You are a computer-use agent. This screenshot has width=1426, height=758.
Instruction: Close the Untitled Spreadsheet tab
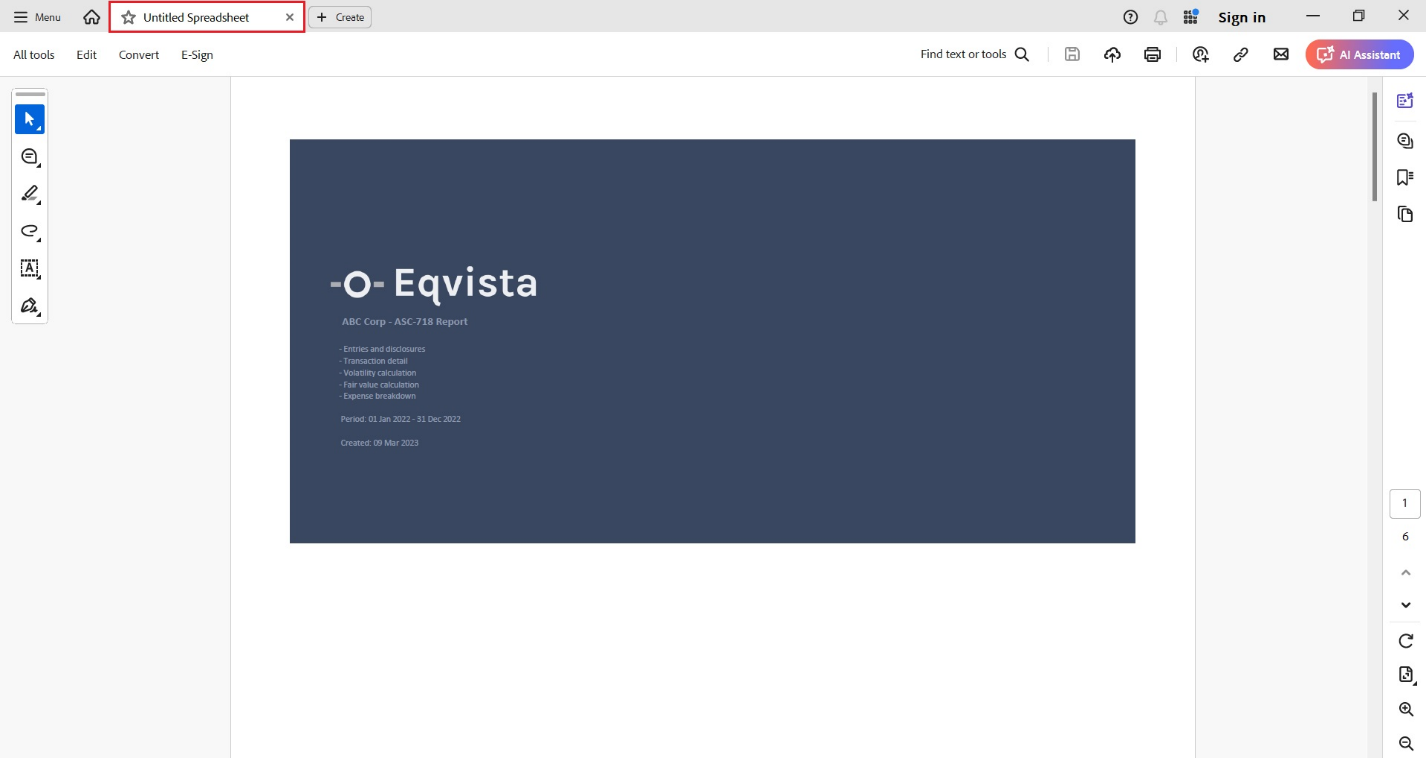pos(290,17)
